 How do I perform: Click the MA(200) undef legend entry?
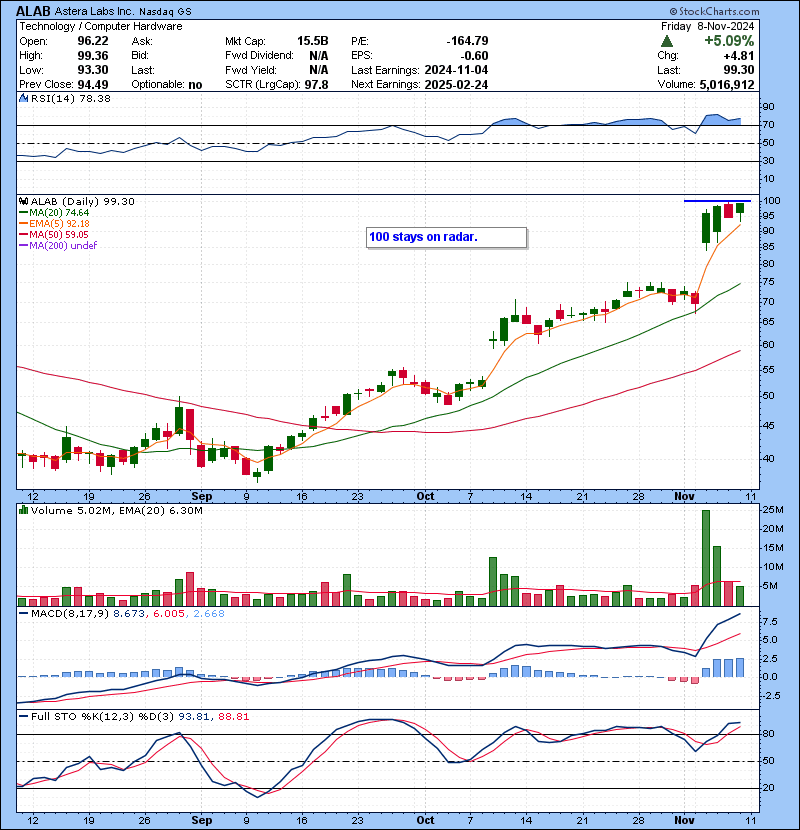point(58,245)
